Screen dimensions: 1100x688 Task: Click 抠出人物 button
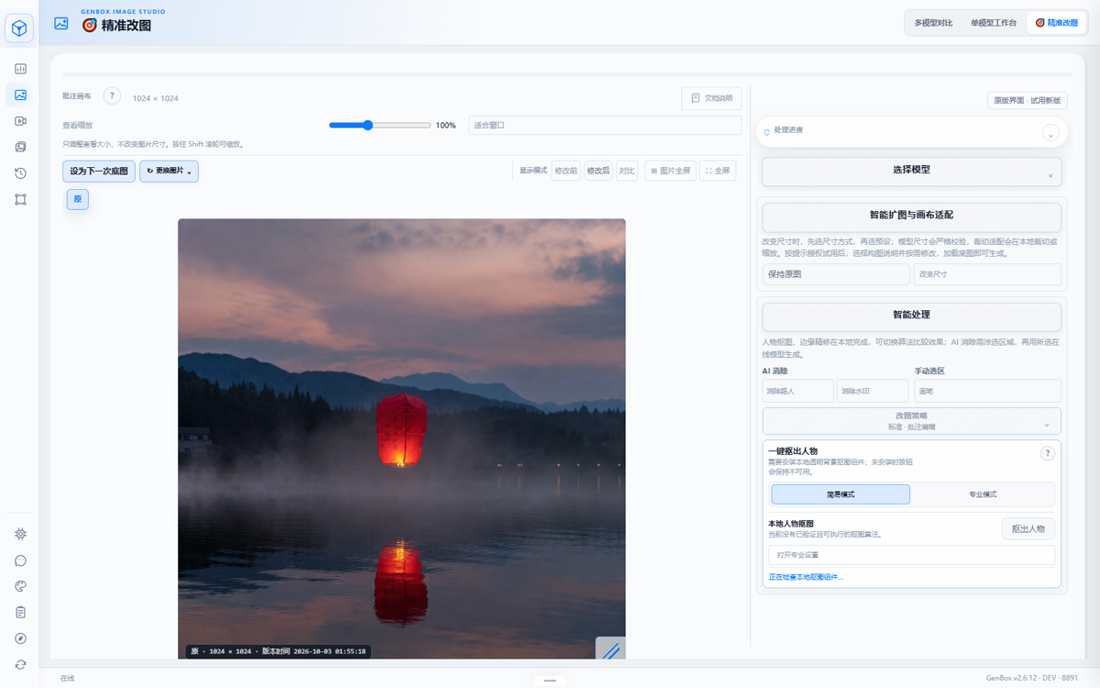(1028, 529)
